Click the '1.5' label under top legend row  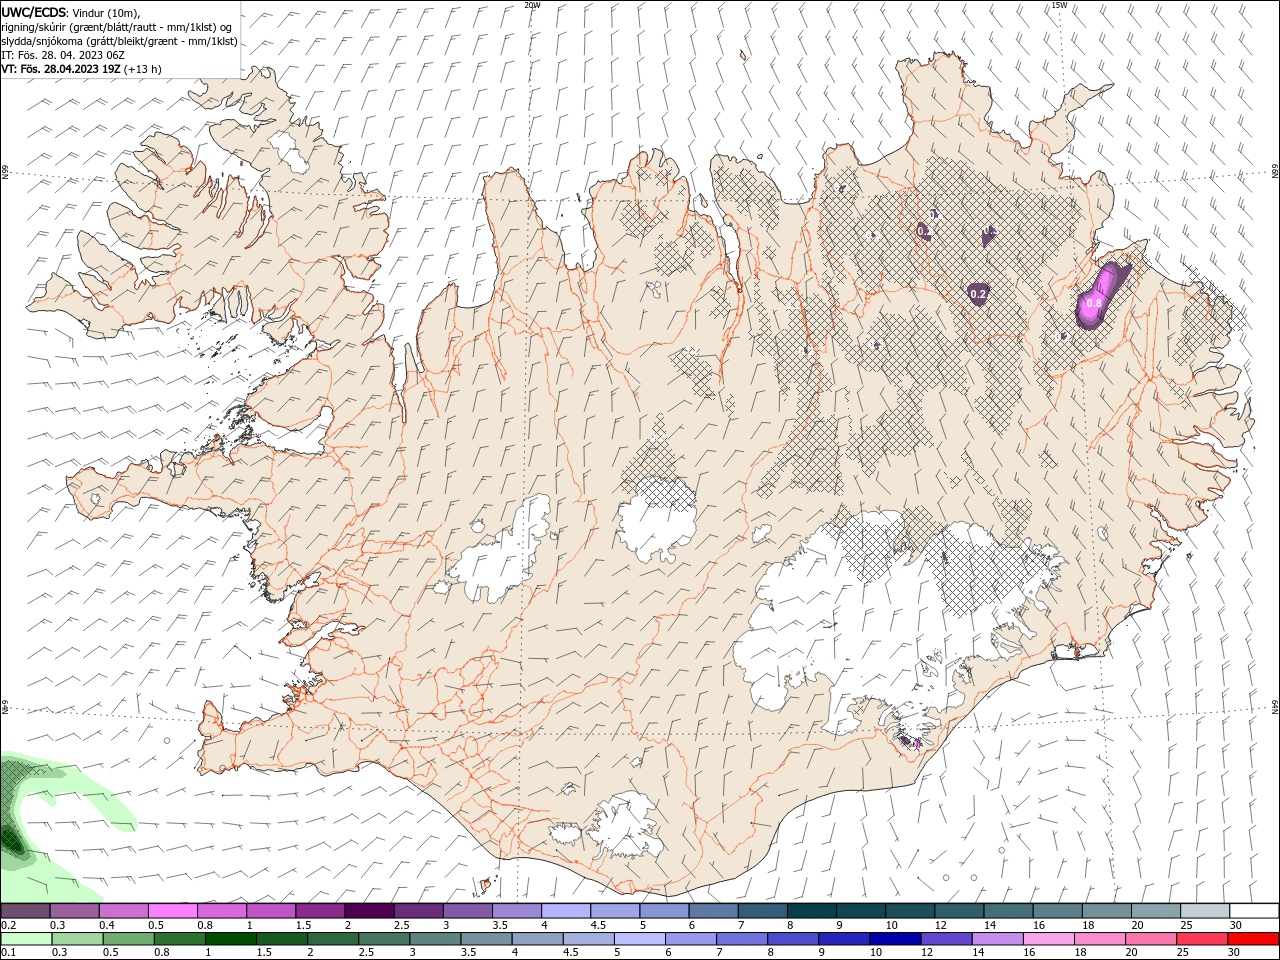[302, 925]
